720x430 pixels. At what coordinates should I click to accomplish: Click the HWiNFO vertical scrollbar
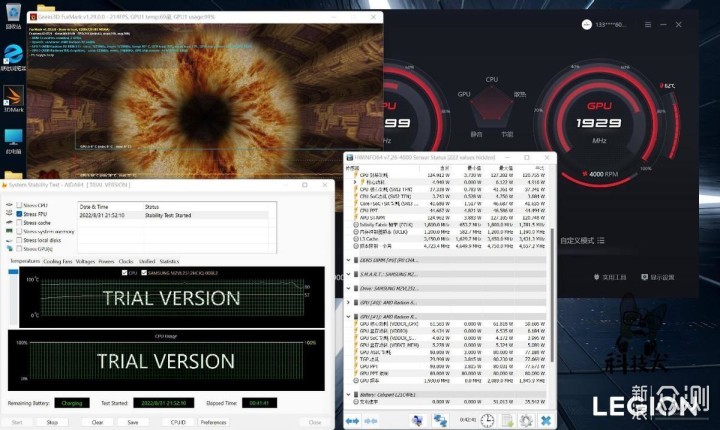coord(552,294)
